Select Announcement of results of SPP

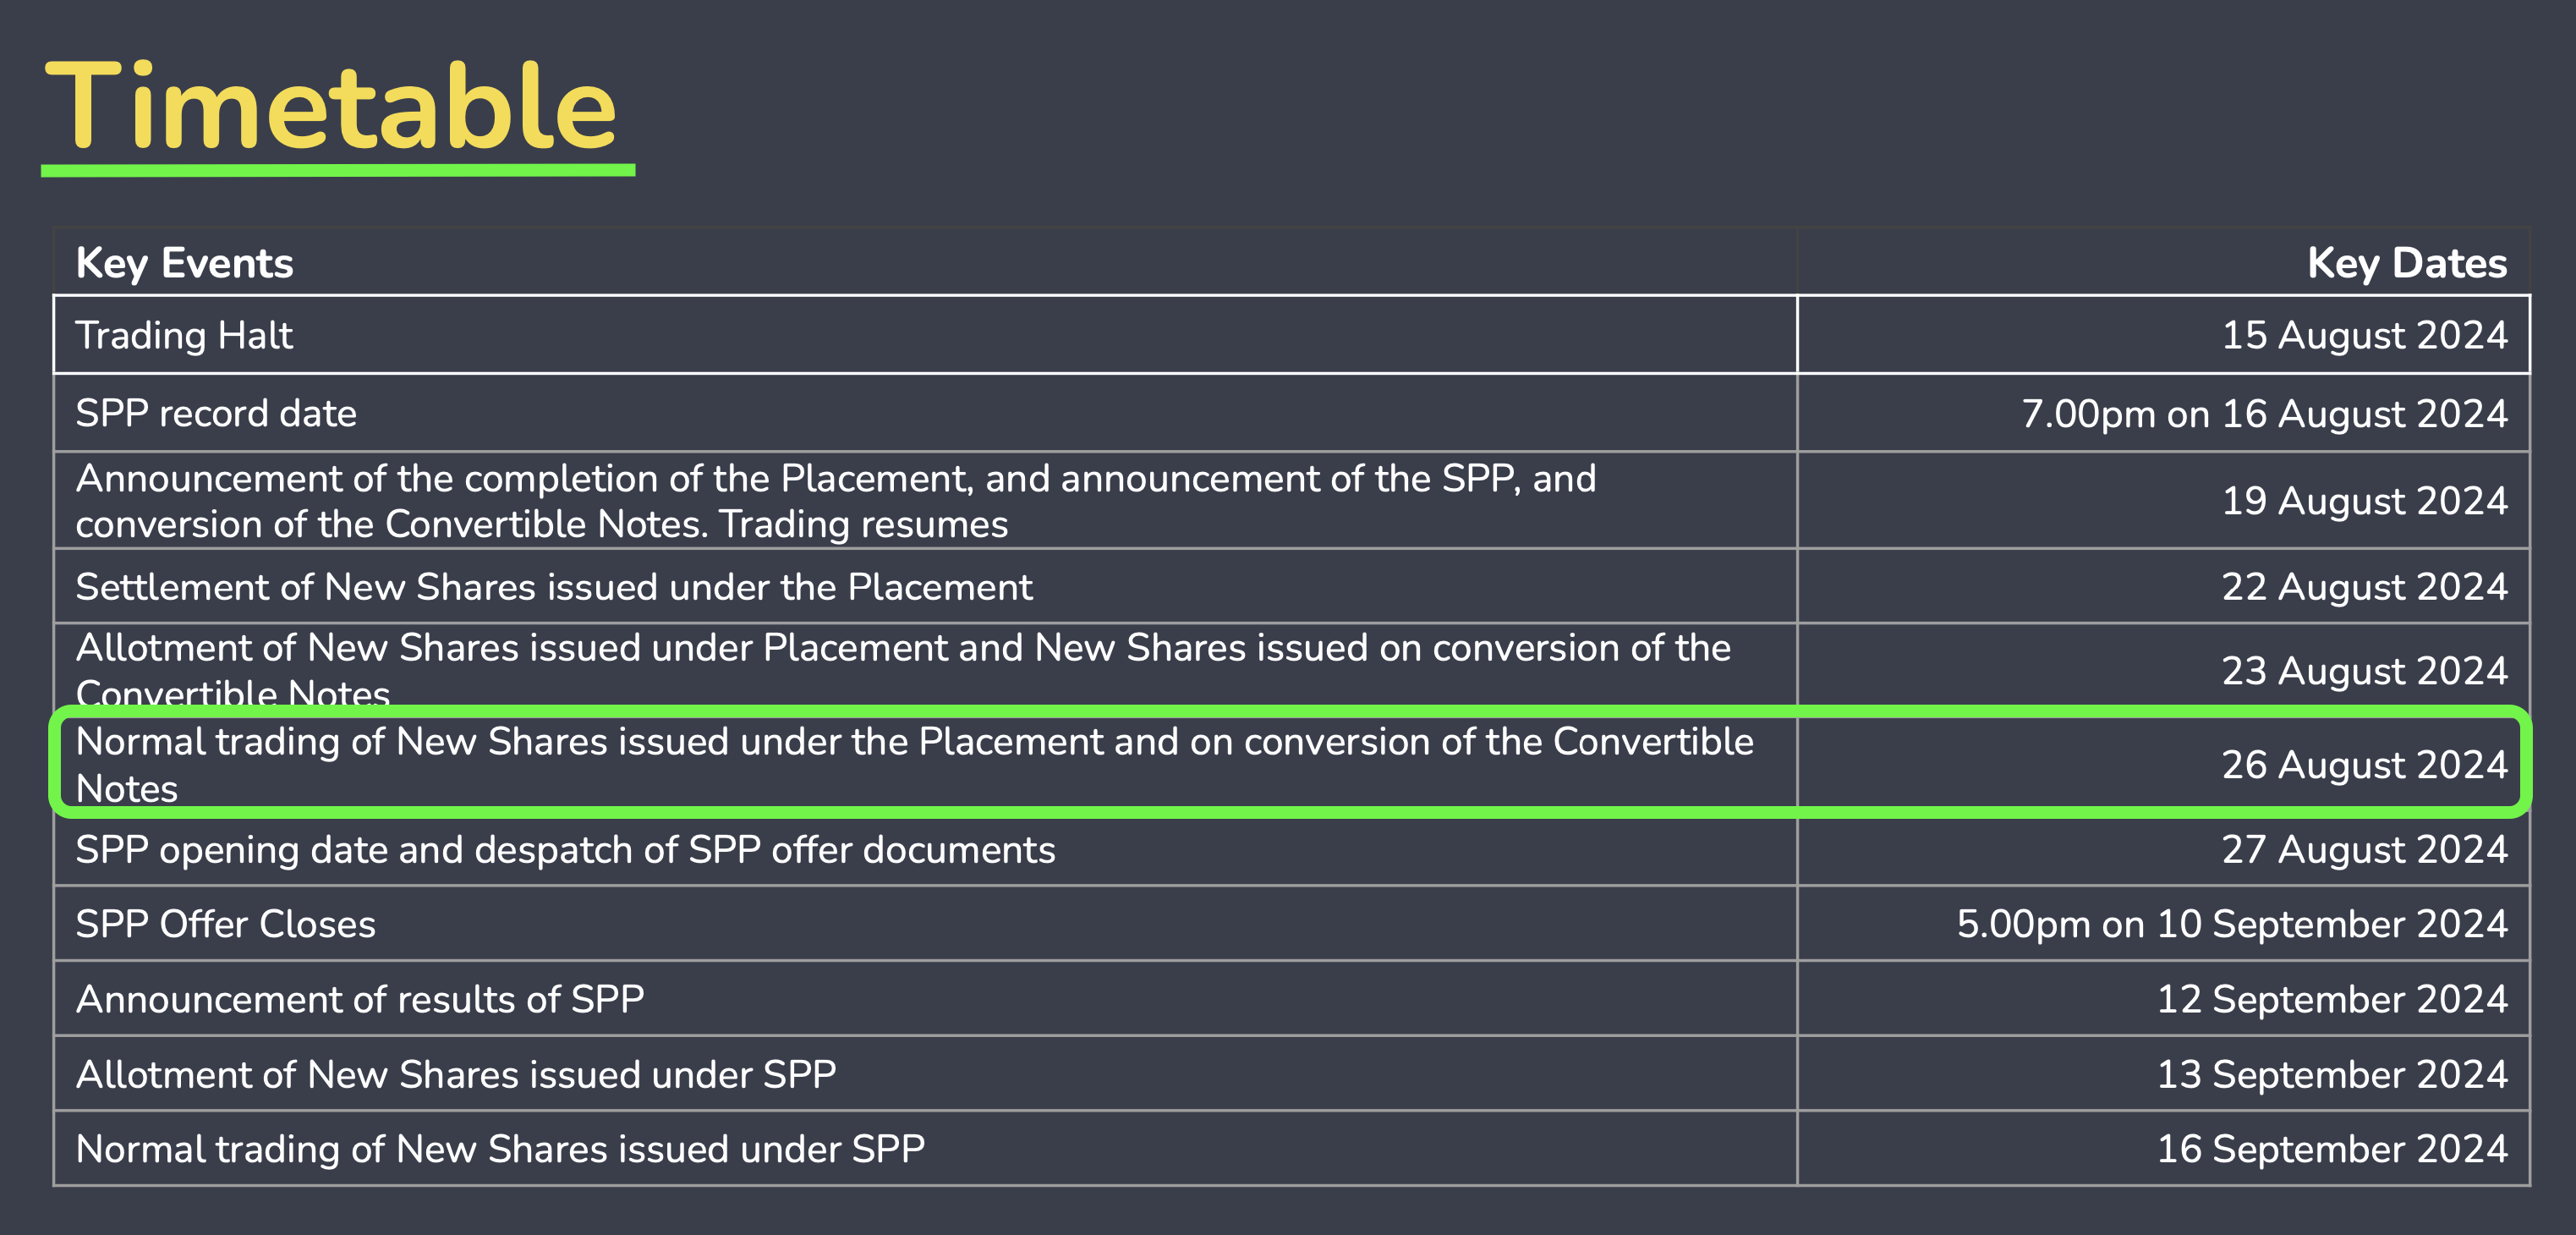pyautogui.click(x=360, y=999)
